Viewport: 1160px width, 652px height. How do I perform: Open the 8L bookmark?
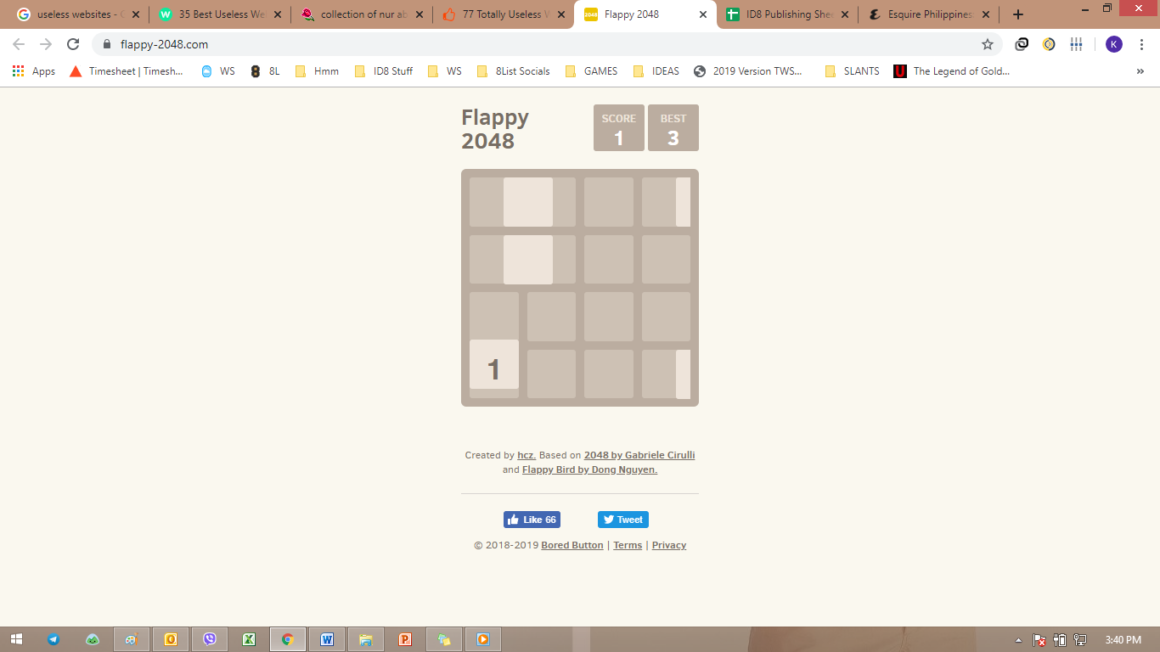coord(265,71)
